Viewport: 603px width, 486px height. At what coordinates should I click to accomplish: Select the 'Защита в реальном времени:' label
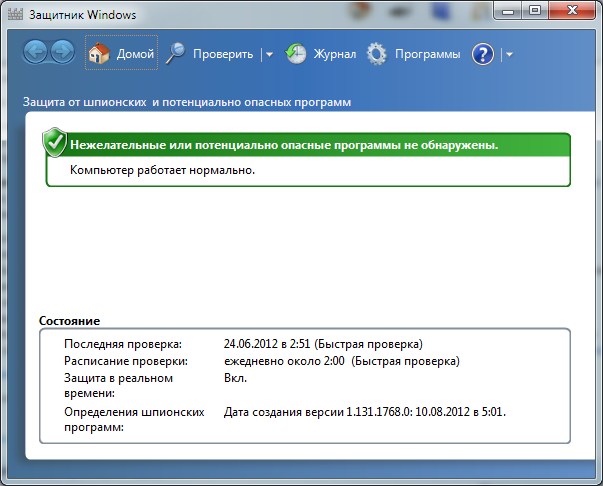(x=118, y=386)
